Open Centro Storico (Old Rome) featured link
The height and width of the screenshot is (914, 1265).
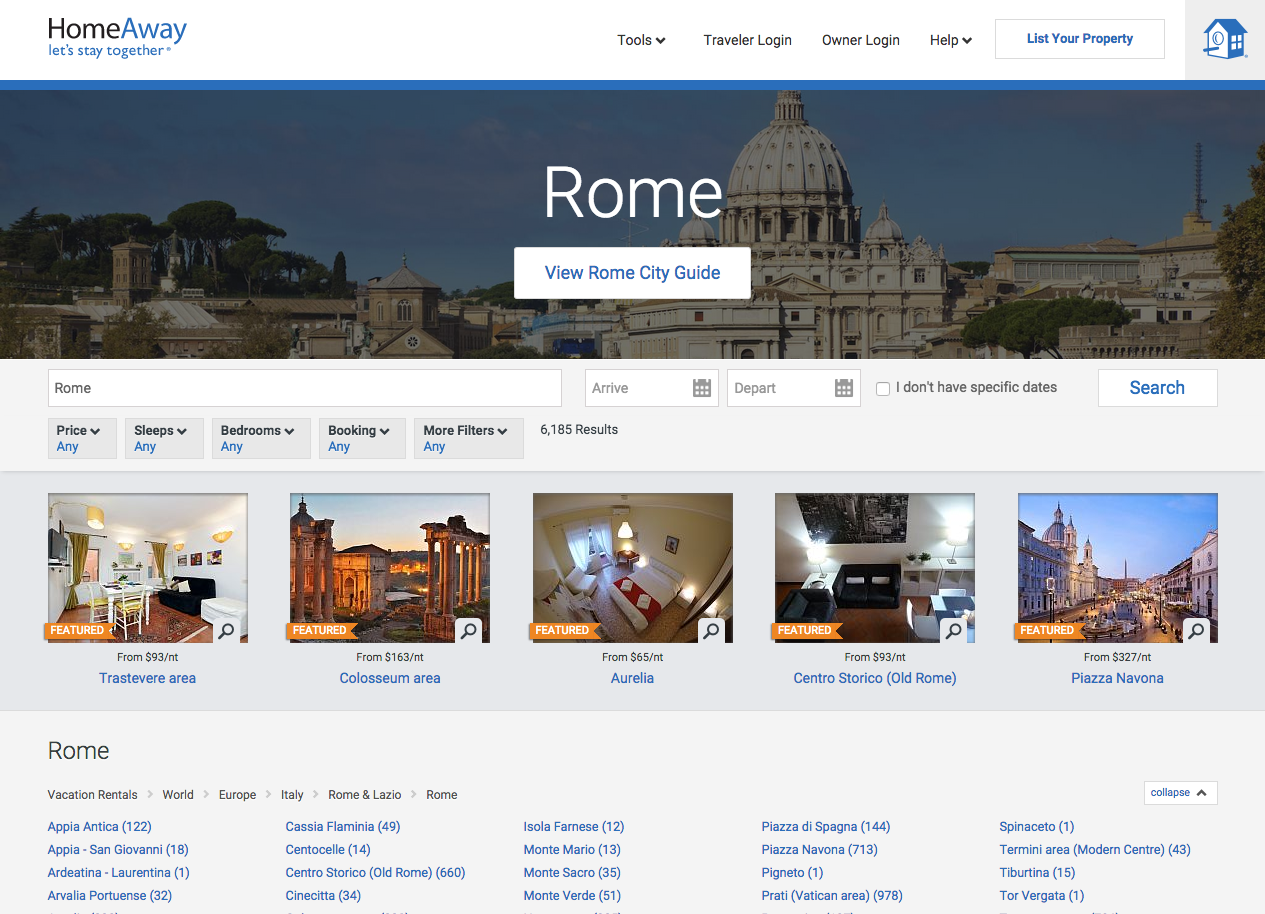875,678
